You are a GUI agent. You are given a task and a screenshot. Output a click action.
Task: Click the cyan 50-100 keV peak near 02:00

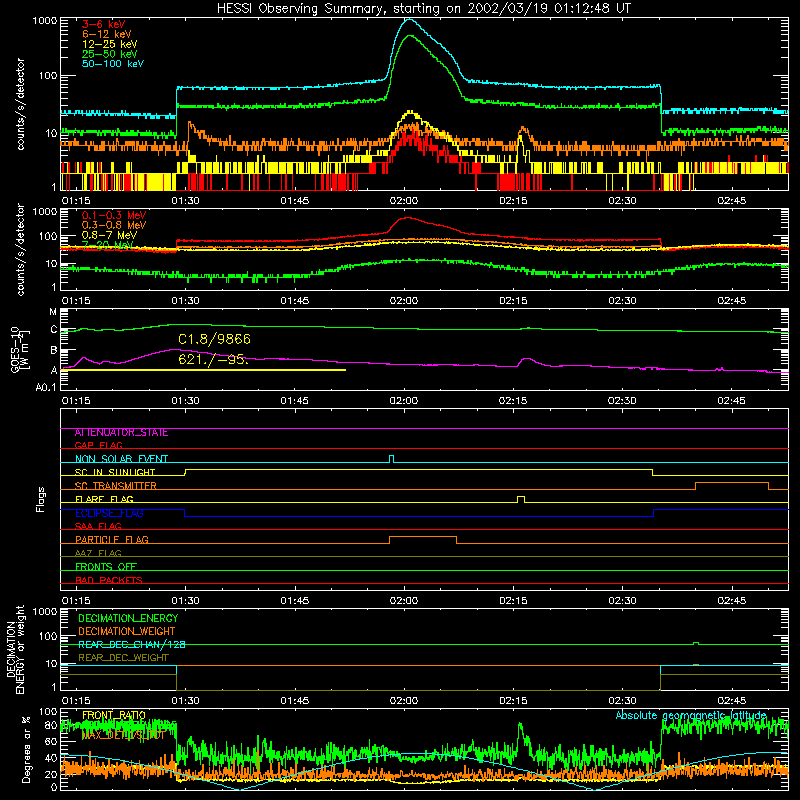tap(410, 20)
